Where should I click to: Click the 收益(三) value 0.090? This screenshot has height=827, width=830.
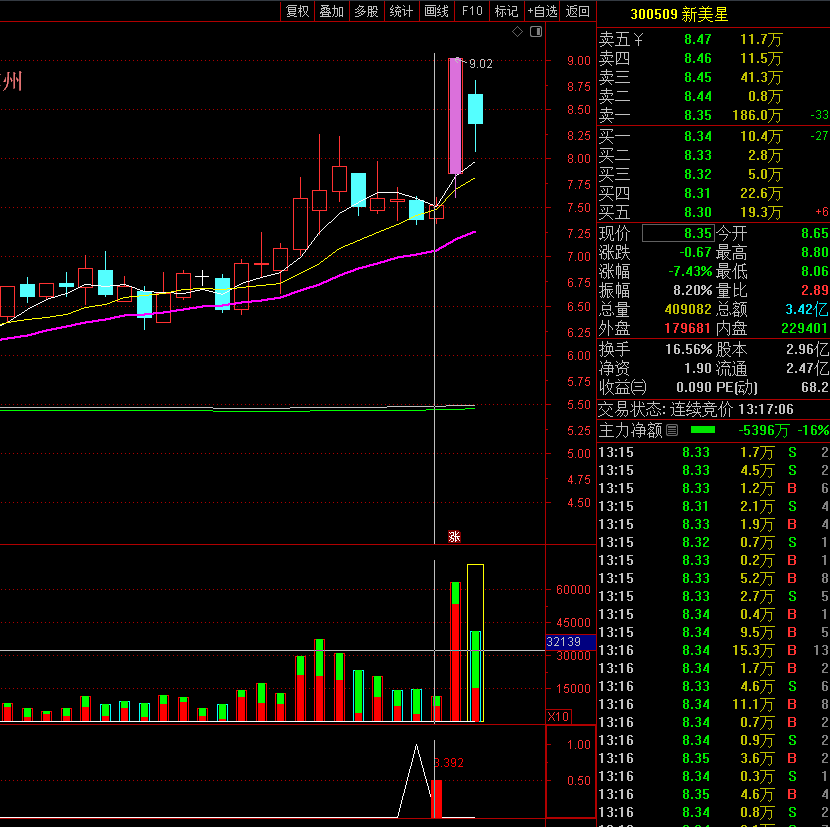tap(693, 388)
